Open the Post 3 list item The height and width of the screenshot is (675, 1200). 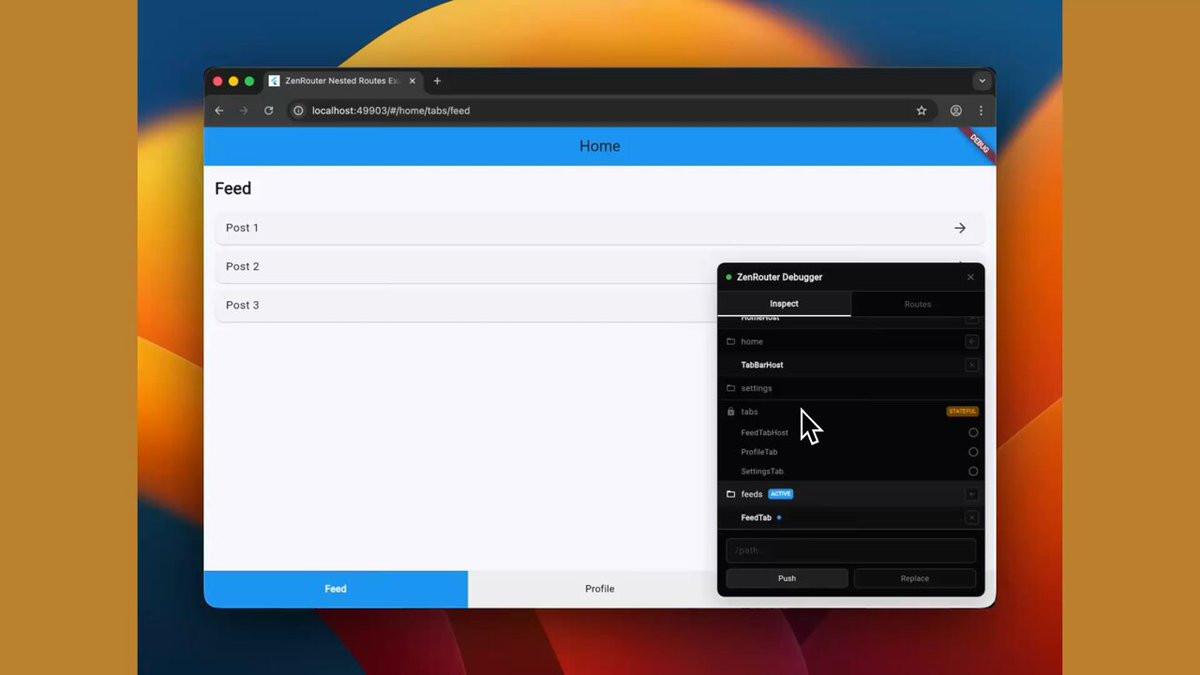click(466, 305)
